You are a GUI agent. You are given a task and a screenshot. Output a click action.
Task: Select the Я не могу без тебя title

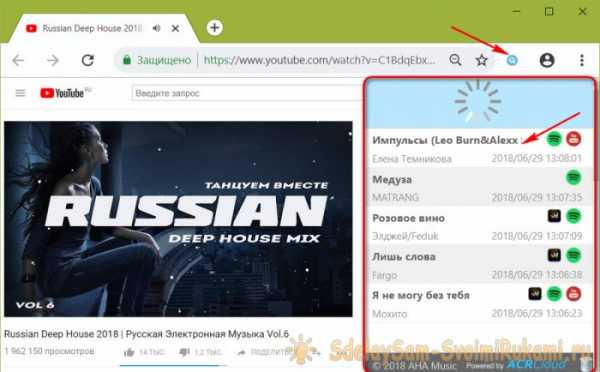(421, 295)
